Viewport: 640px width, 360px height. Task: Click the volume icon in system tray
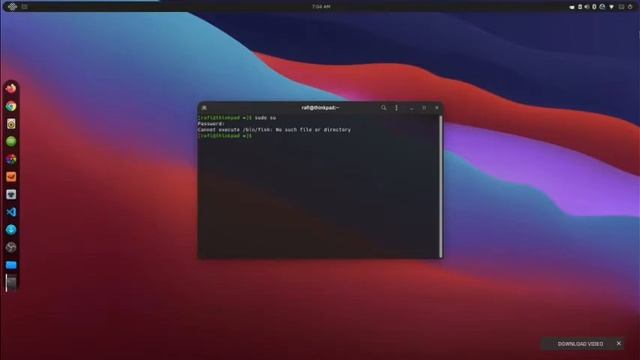click(587, 7)
